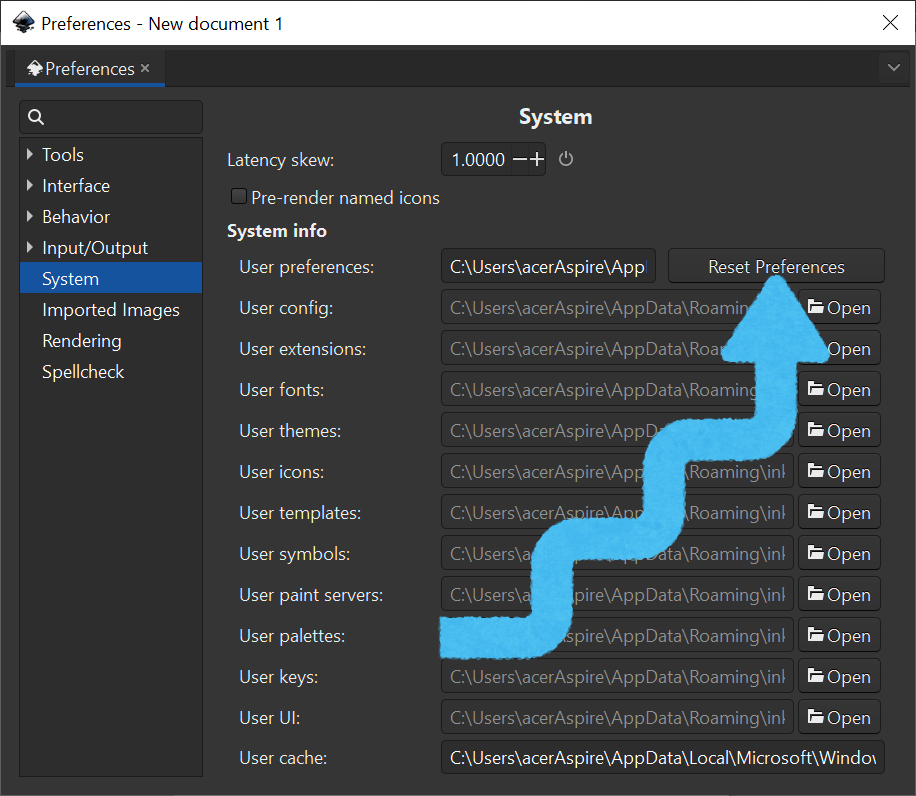Expand the Behavior tree section
Viewport: 916px width, 796px height.
pyautogui.click(x=30, y=217)
